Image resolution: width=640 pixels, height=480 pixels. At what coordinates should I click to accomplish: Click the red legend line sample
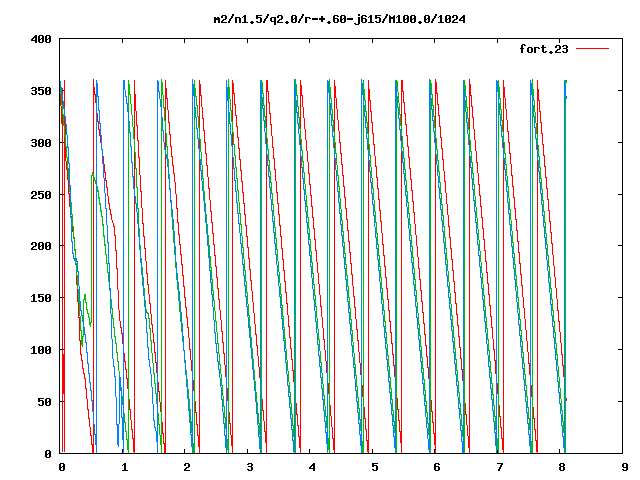592,49
